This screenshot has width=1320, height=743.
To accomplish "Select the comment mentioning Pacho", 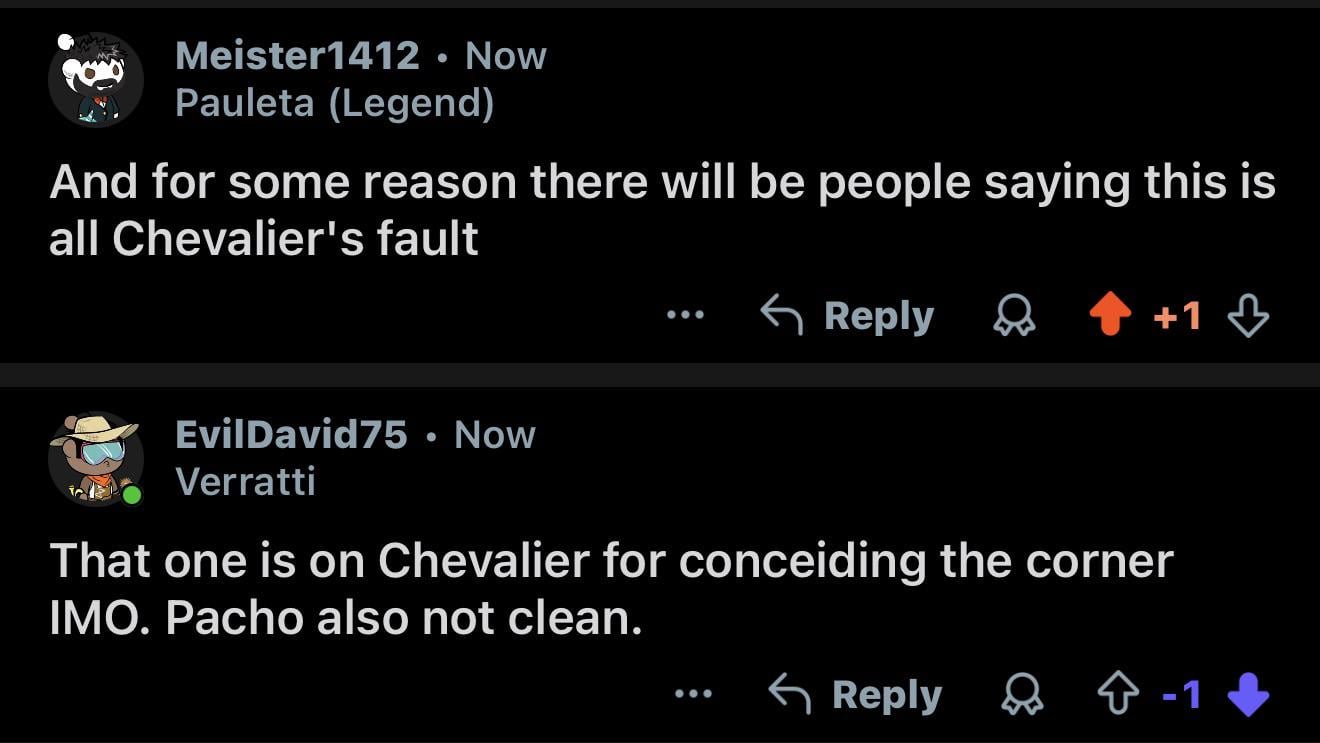I will (610, 589).
